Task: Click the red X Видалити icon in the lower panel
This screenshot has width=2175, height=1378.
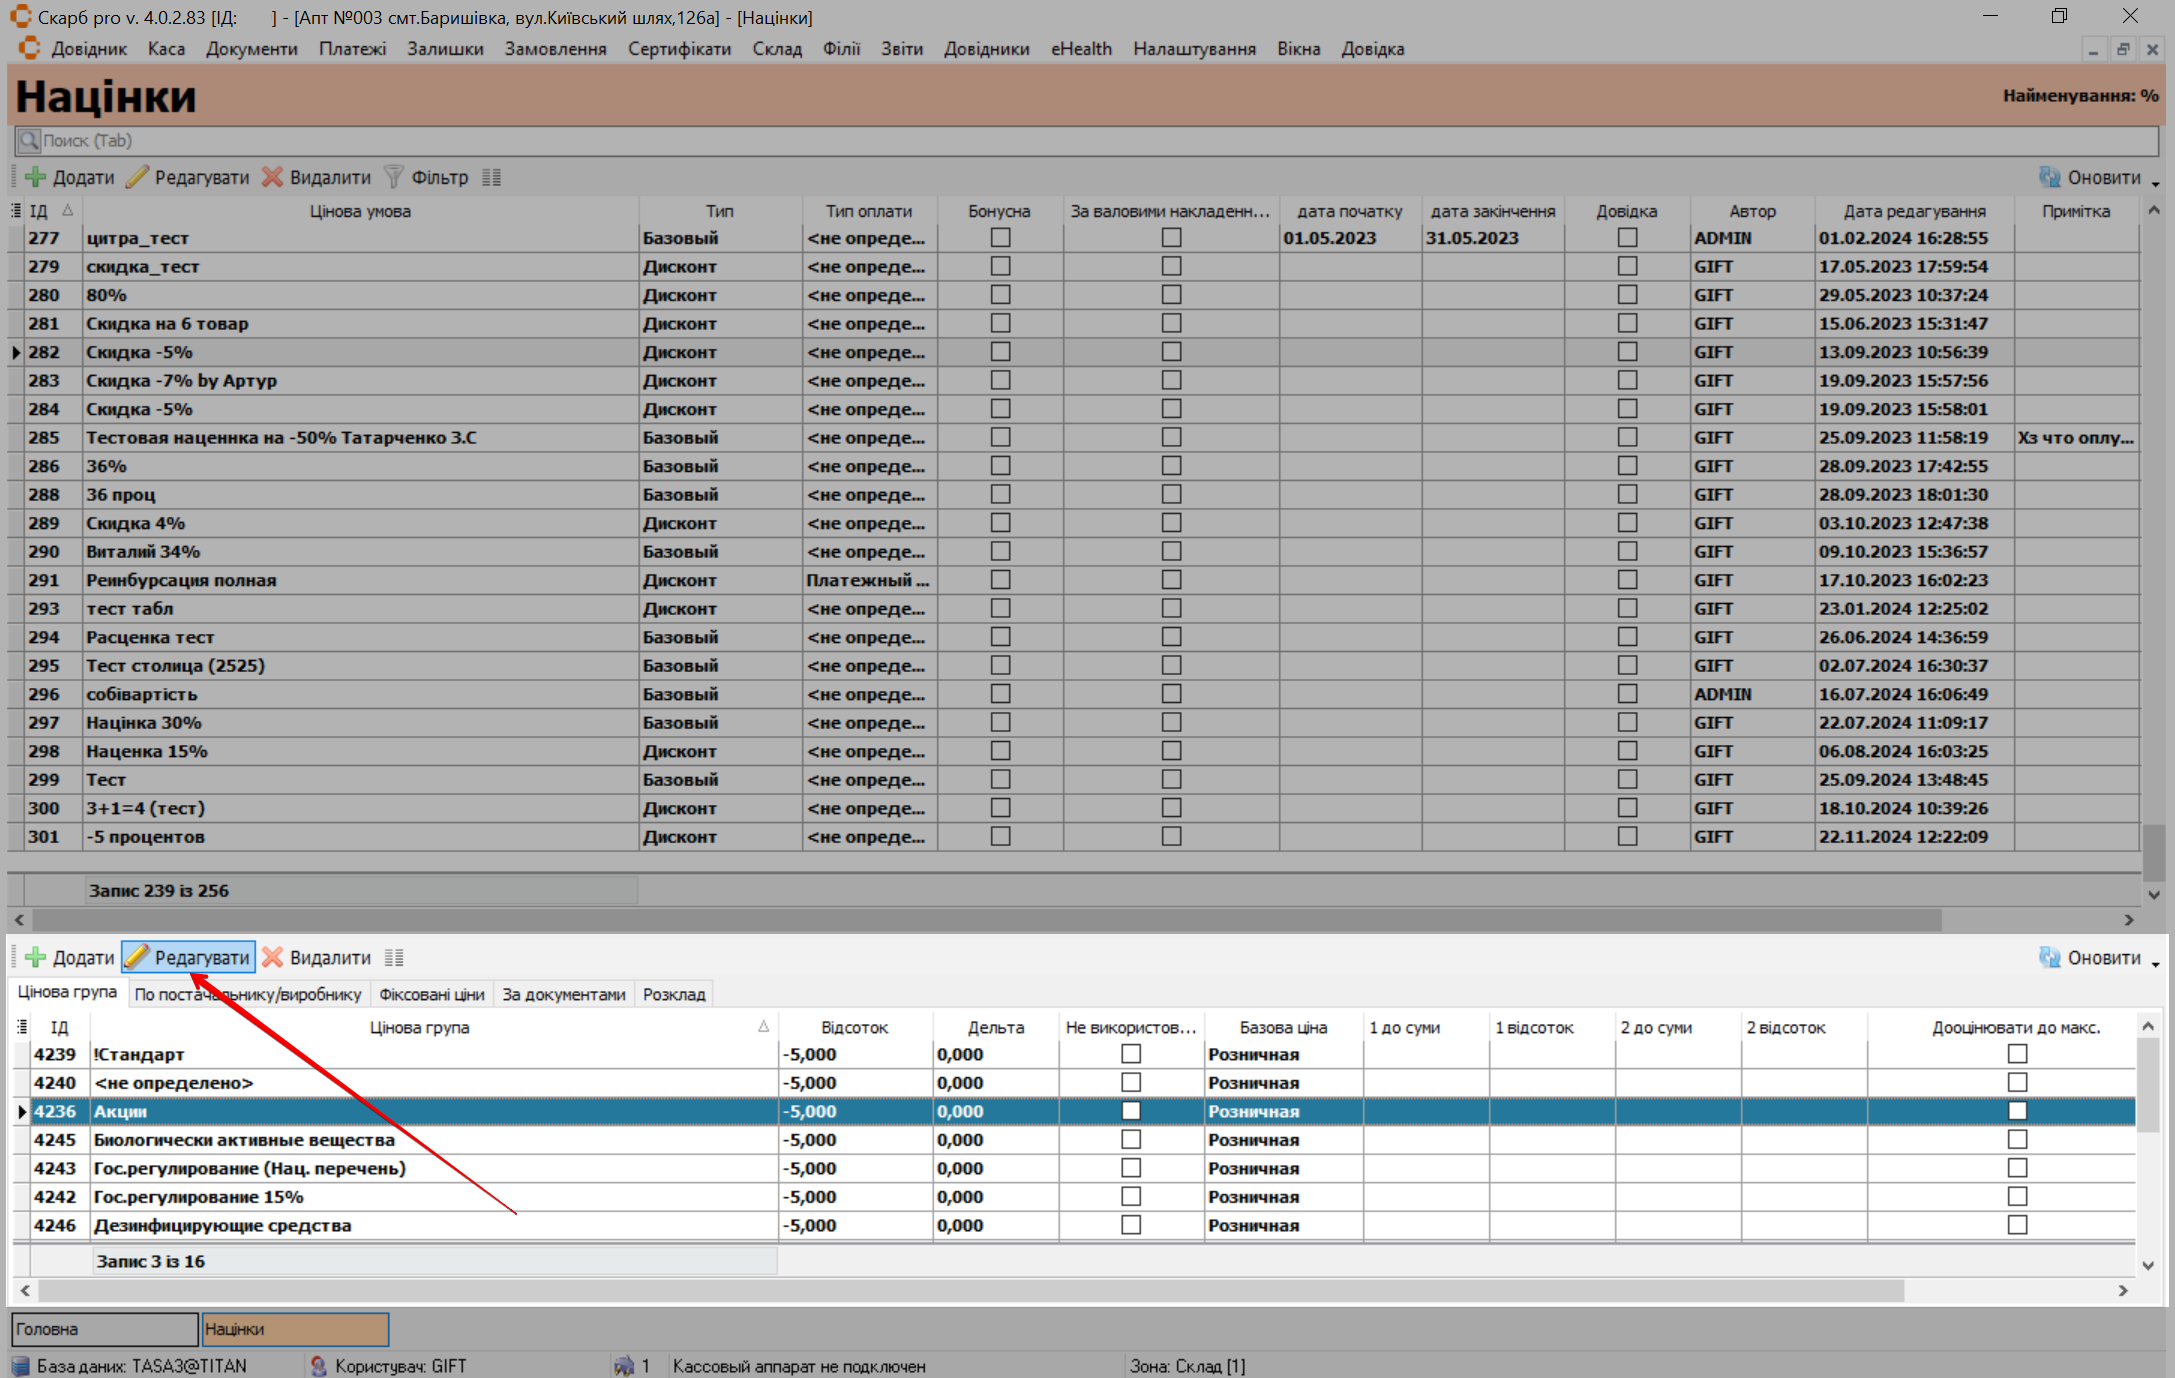Action: pyautogui.click(x=272, y=957)
